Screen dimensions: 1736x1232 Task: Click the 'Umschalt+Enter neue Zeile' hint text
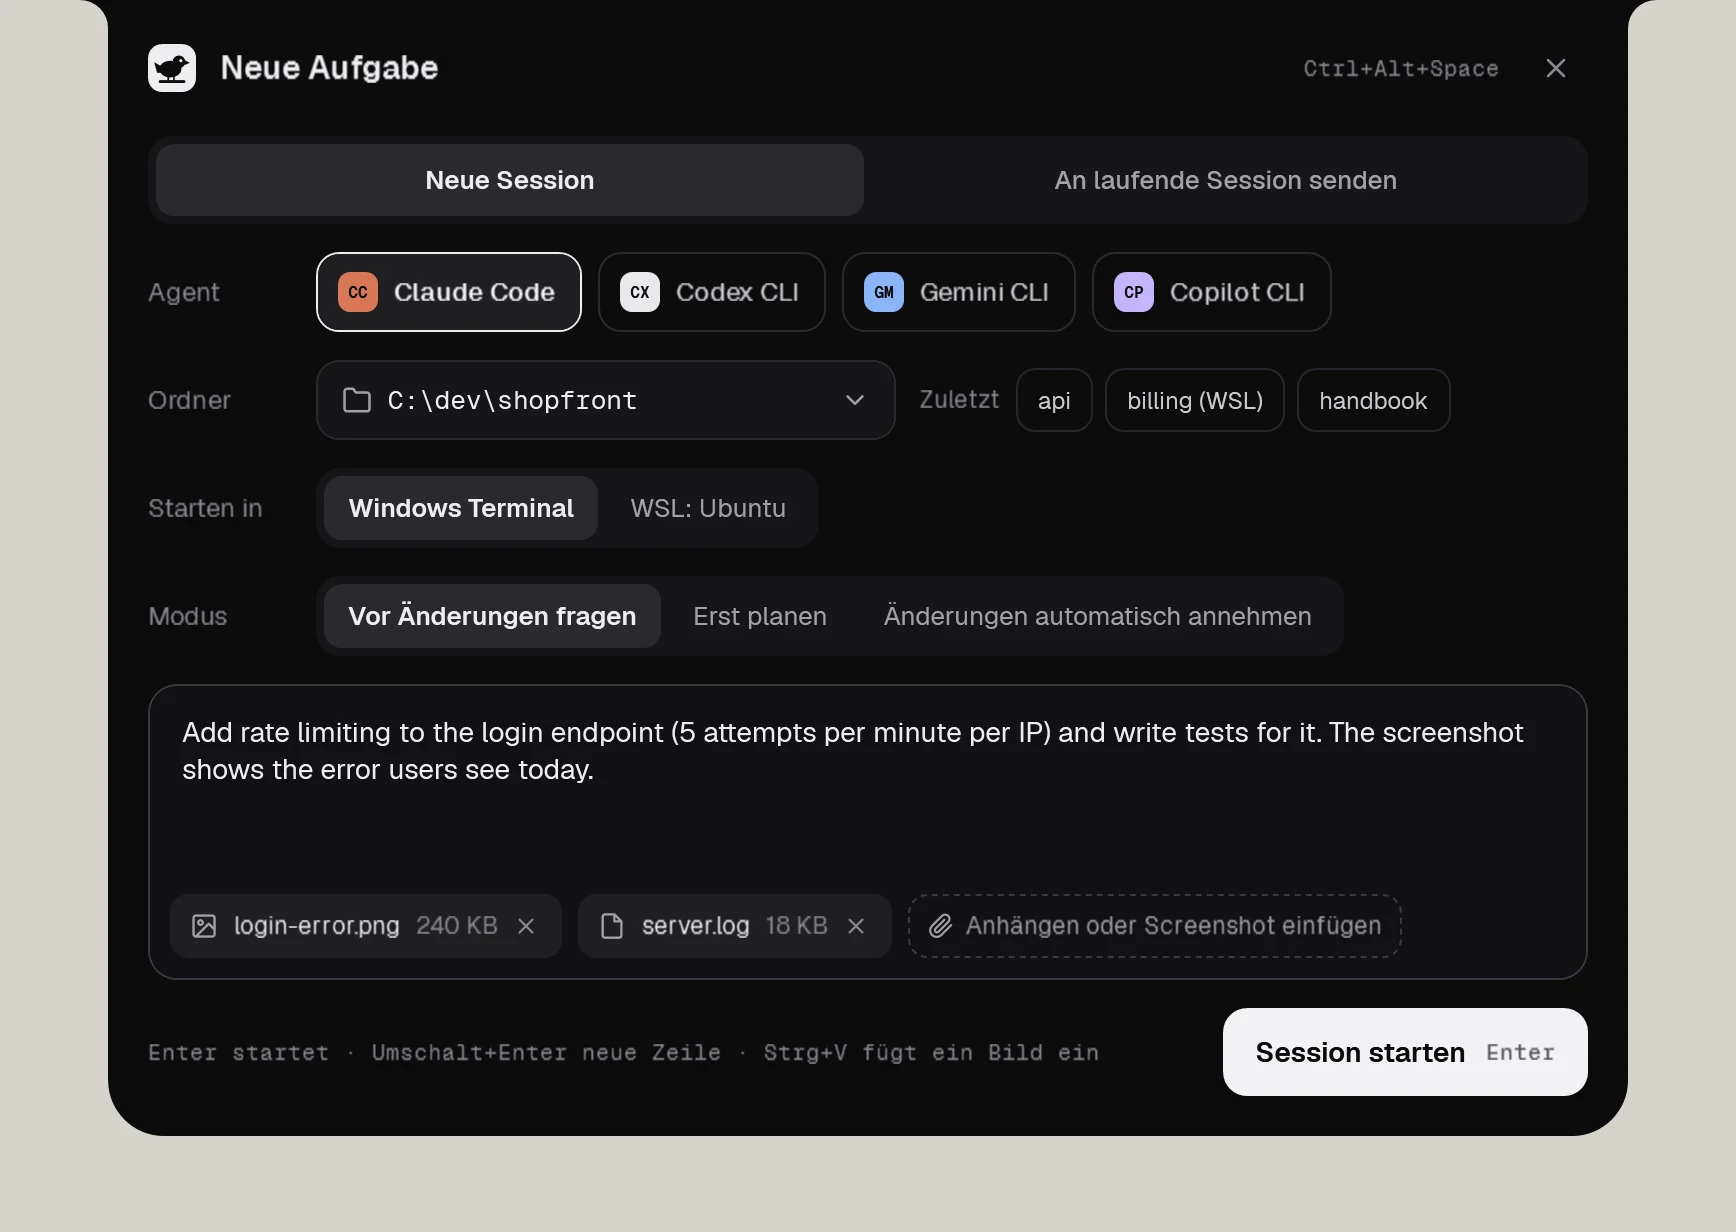tap(546, 1052)
